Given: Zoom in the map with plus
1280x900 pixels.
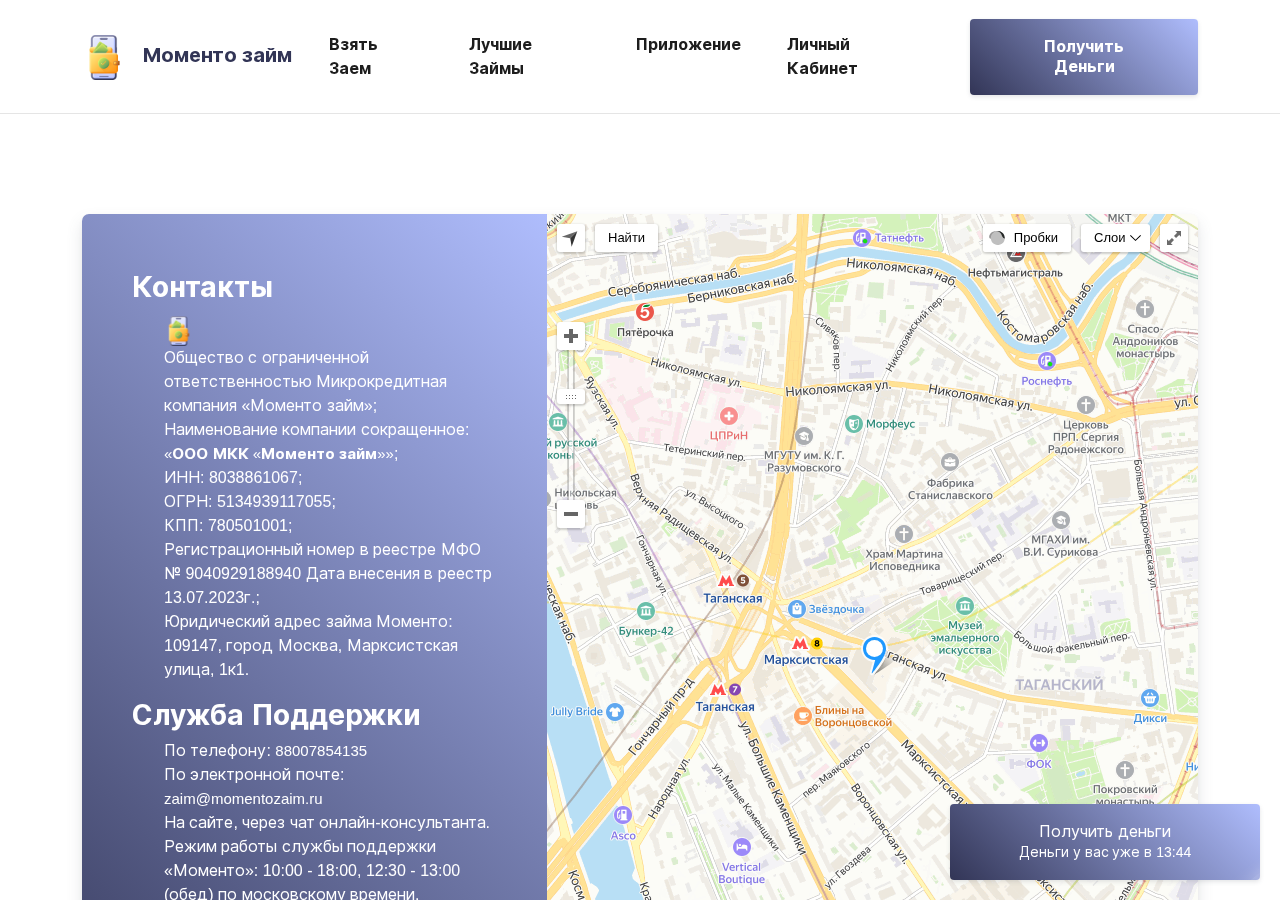Looking at the screenshot, I should click(571, 336).
